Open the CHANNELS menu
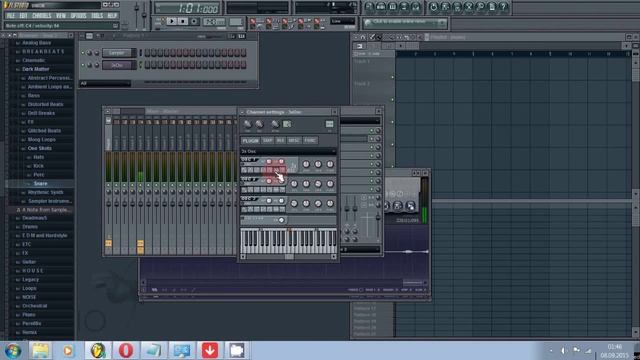This screenshot has height=360, width=640. click(41, 16)
